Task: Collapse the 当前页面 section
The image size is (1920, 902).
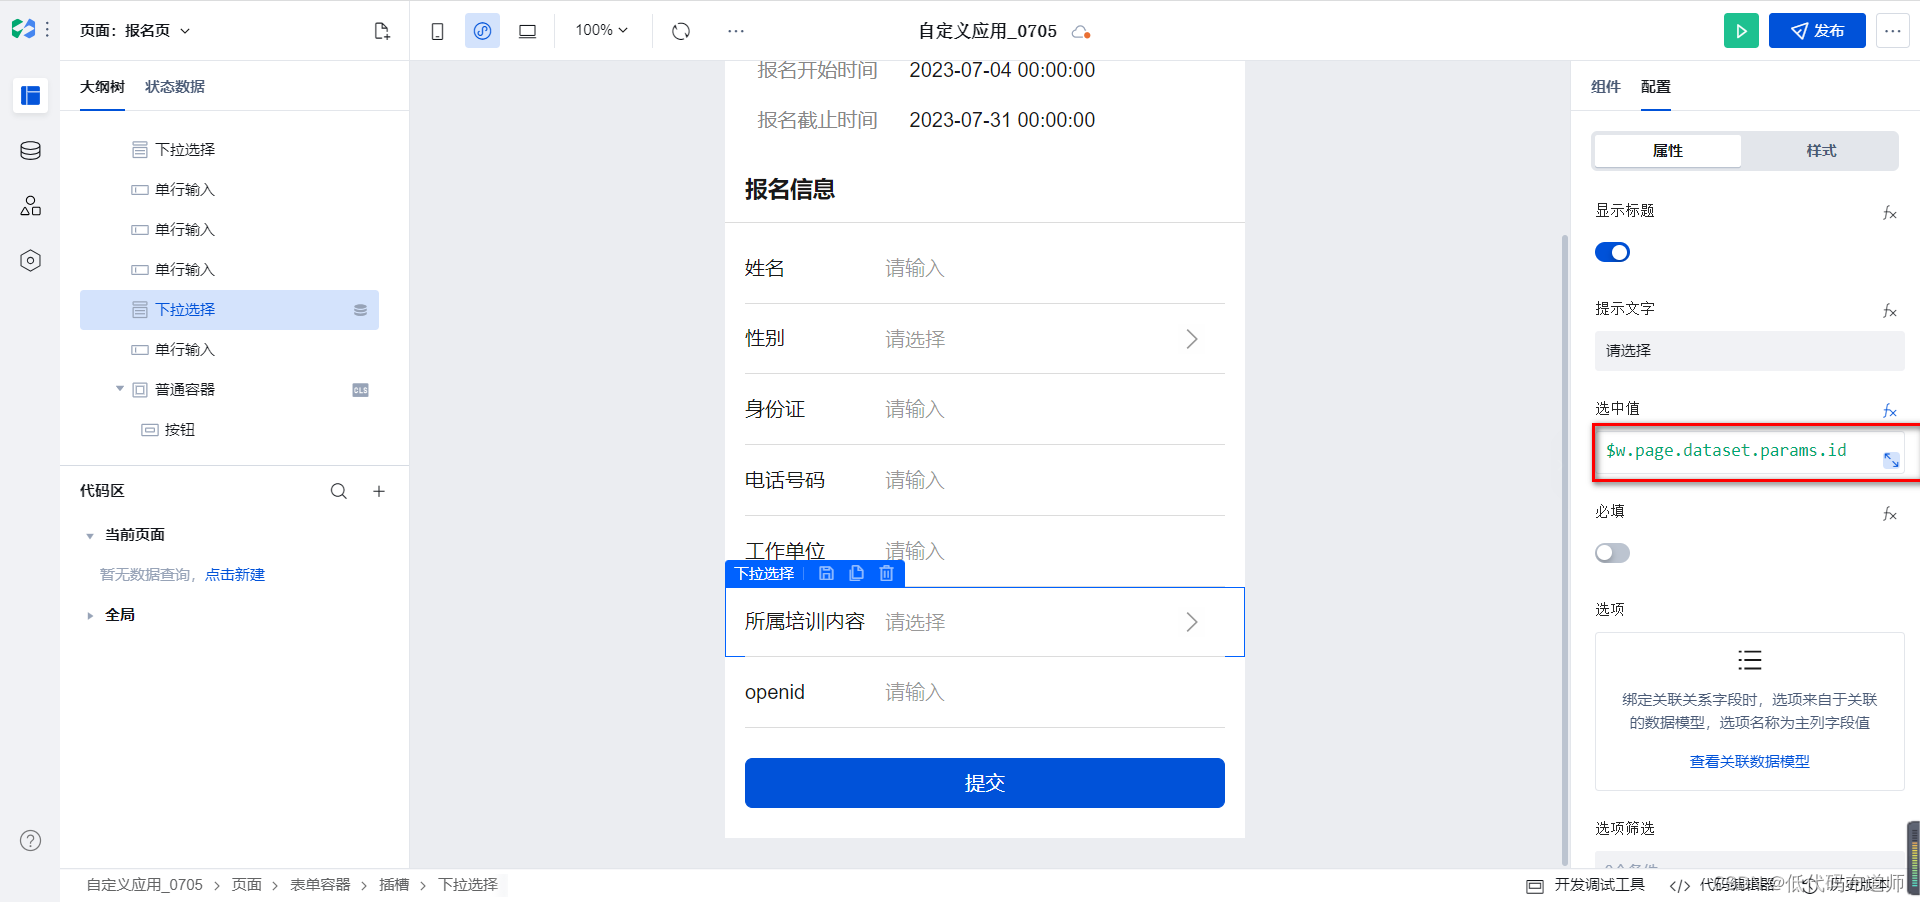Action: [90, 536]
